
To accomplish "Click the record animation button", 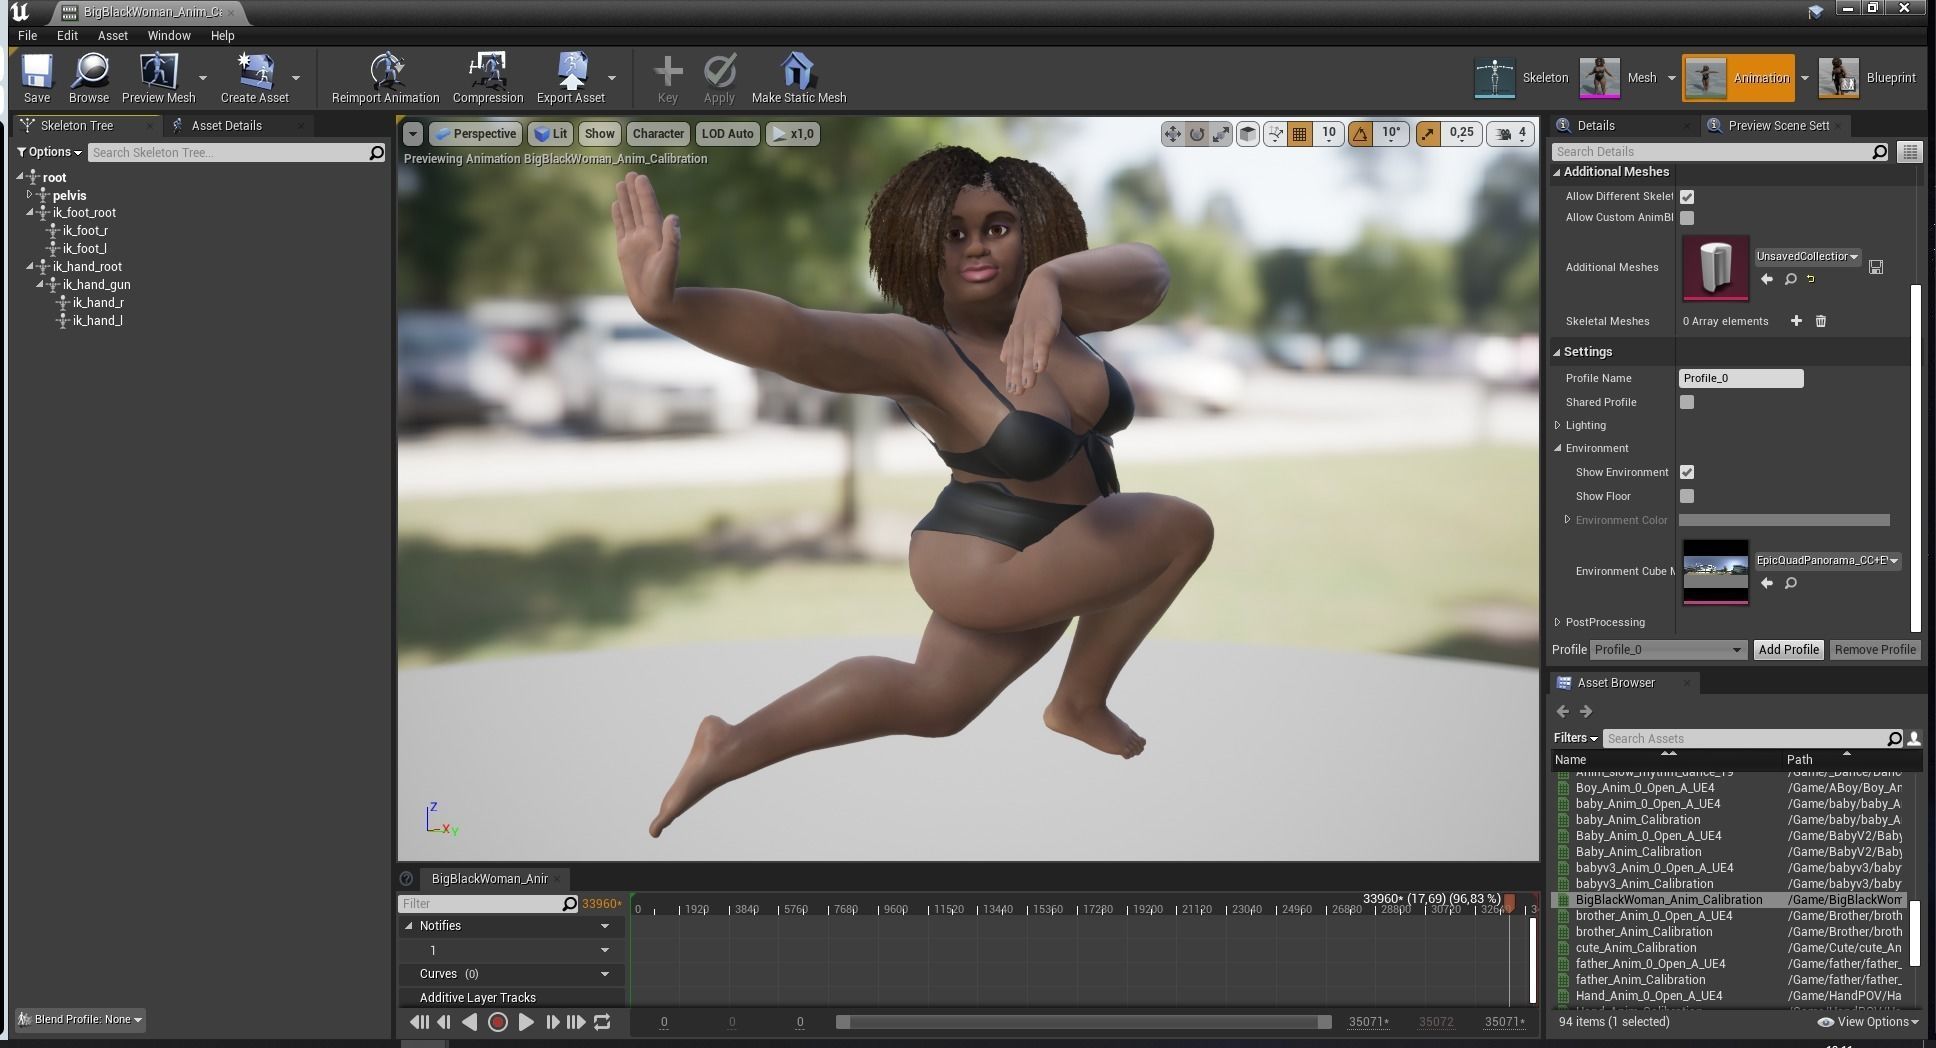I will point(497,1022).
